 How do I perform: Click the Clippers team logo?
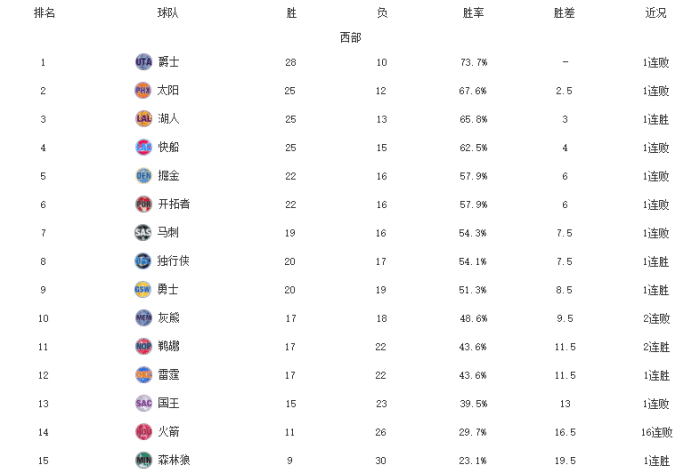(144, 147)
